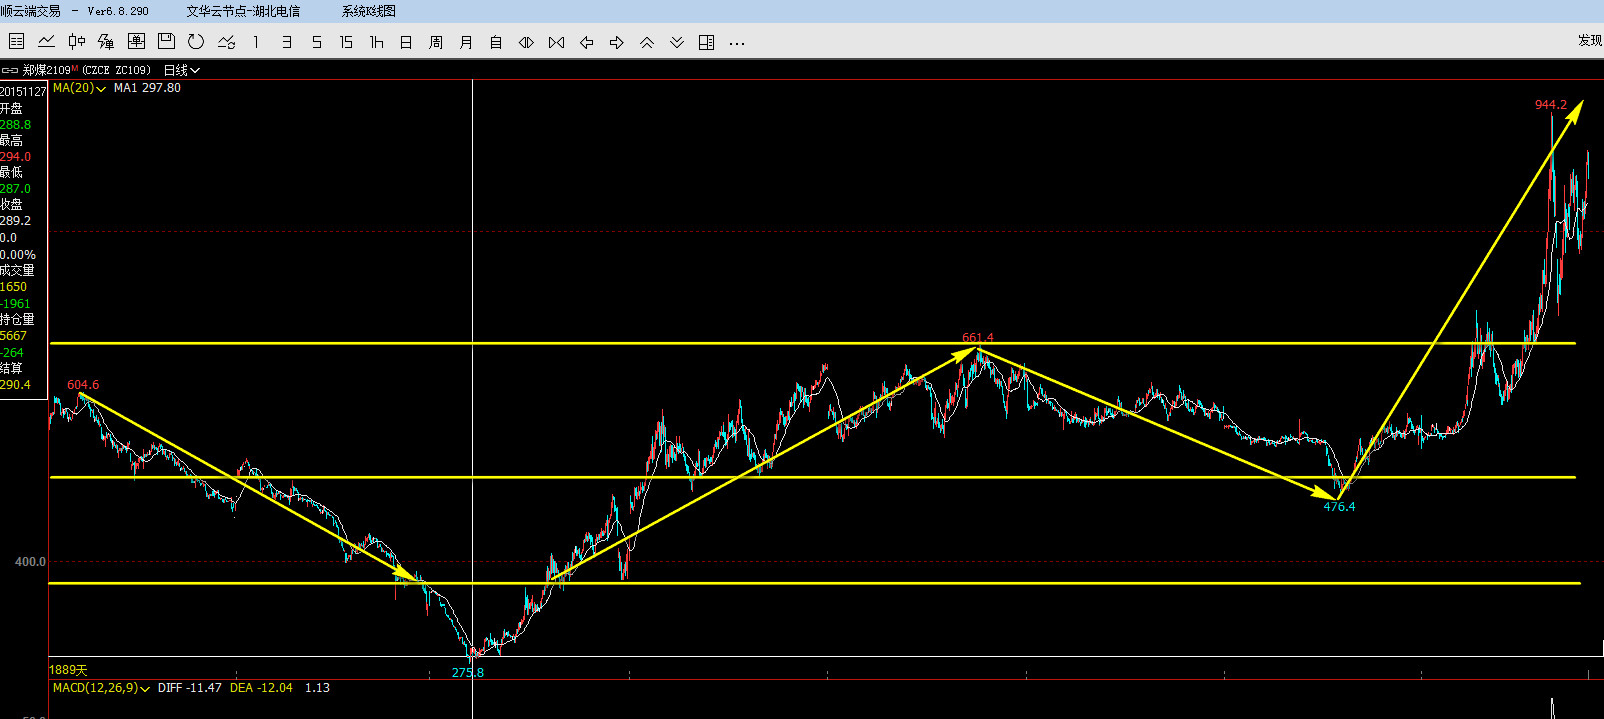Open the more options ellipsis

click(737, 43)
